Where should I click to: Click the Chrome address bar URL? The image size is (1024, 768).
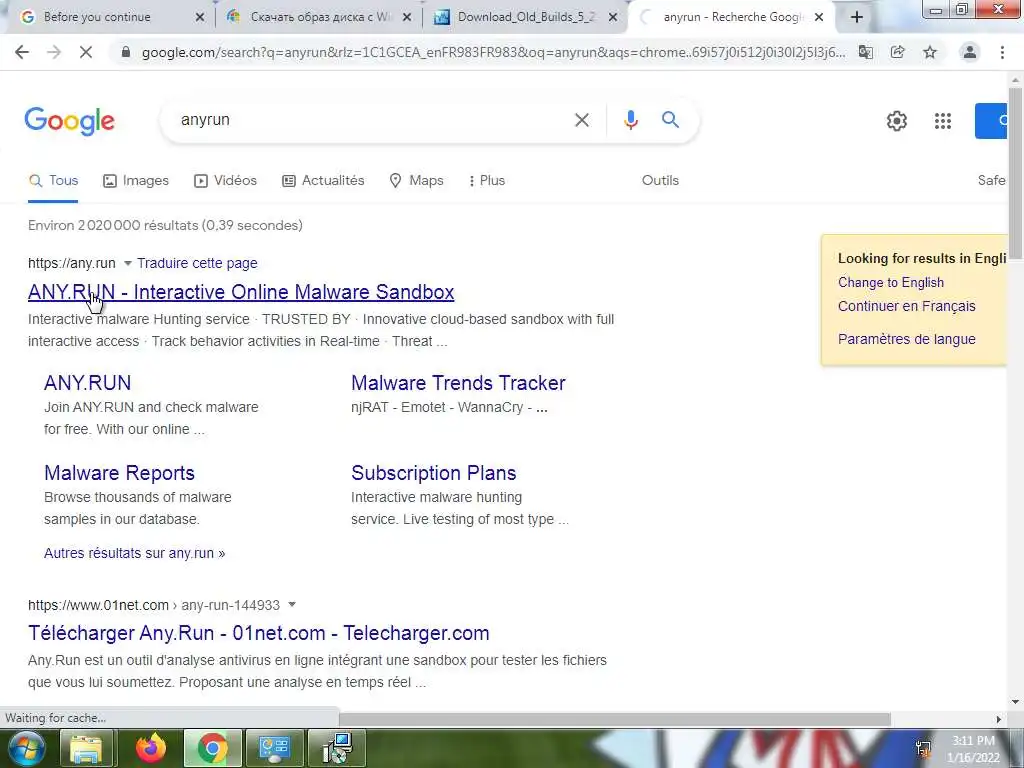(493, 52)
